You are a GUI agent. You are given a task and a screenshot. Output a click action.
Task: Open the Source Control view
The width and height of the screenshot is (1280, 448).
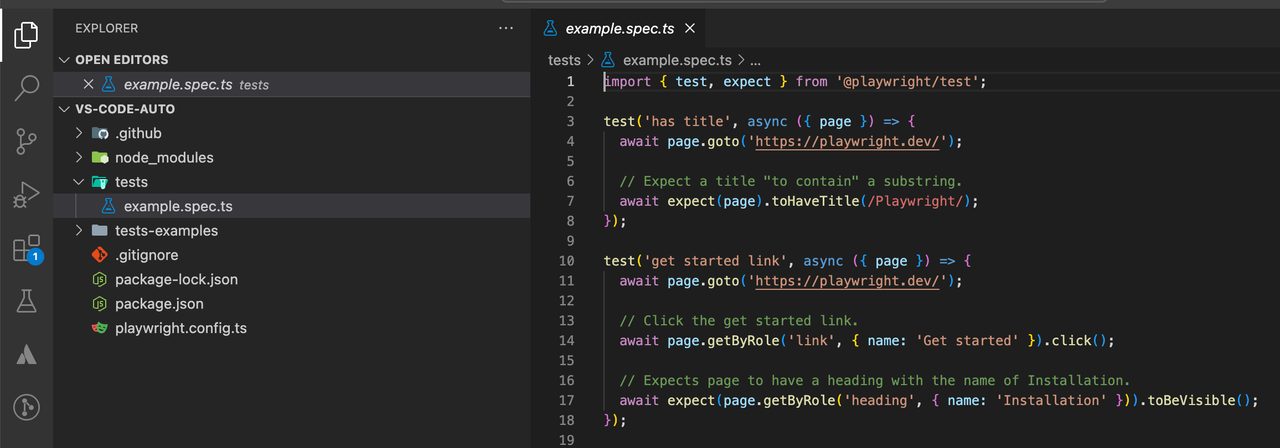click(26, 141)
